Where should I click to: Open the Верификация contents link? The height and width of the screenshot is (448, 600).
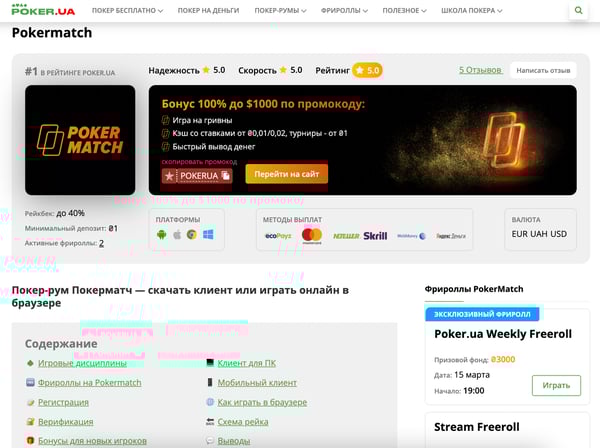tap(65, 422)
